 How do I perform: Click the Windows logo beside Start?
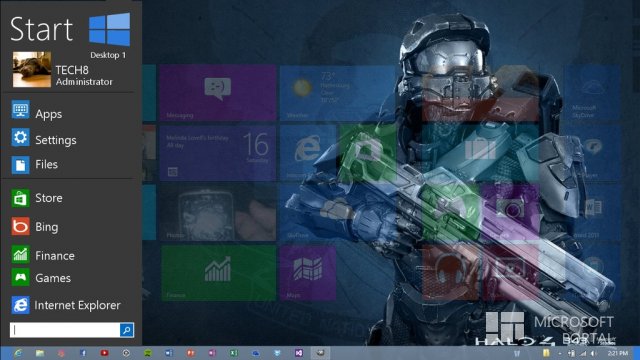109,29
